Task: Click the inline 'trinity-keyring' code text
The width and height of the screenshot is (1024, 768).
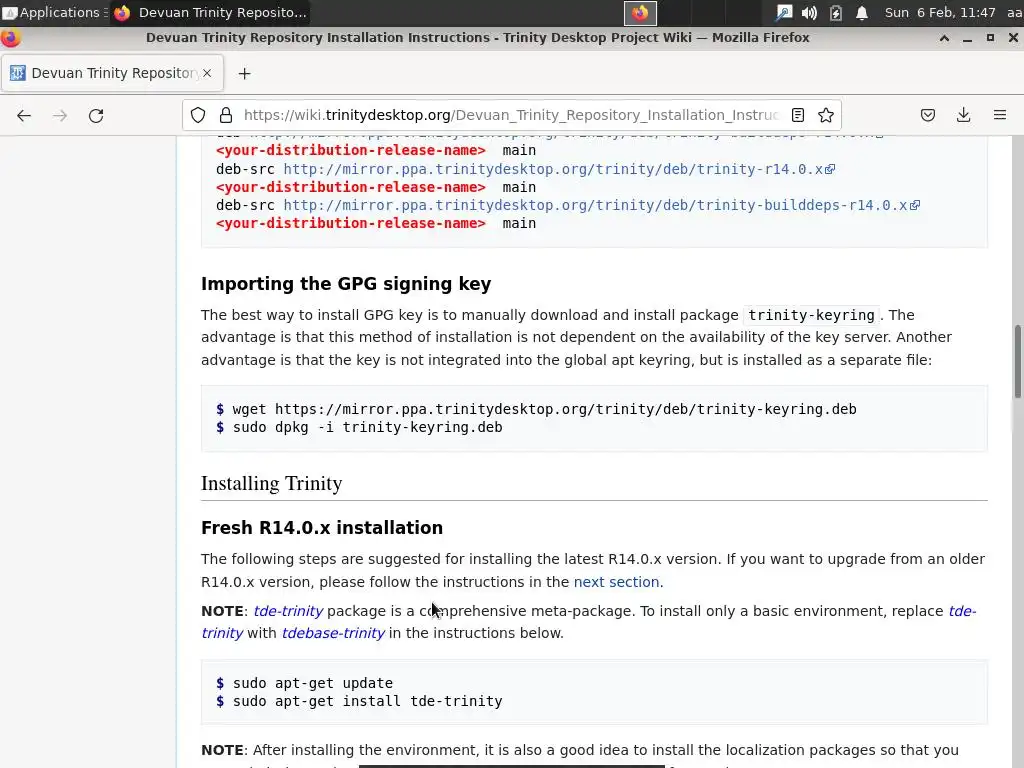Action: tap(811, 315)
